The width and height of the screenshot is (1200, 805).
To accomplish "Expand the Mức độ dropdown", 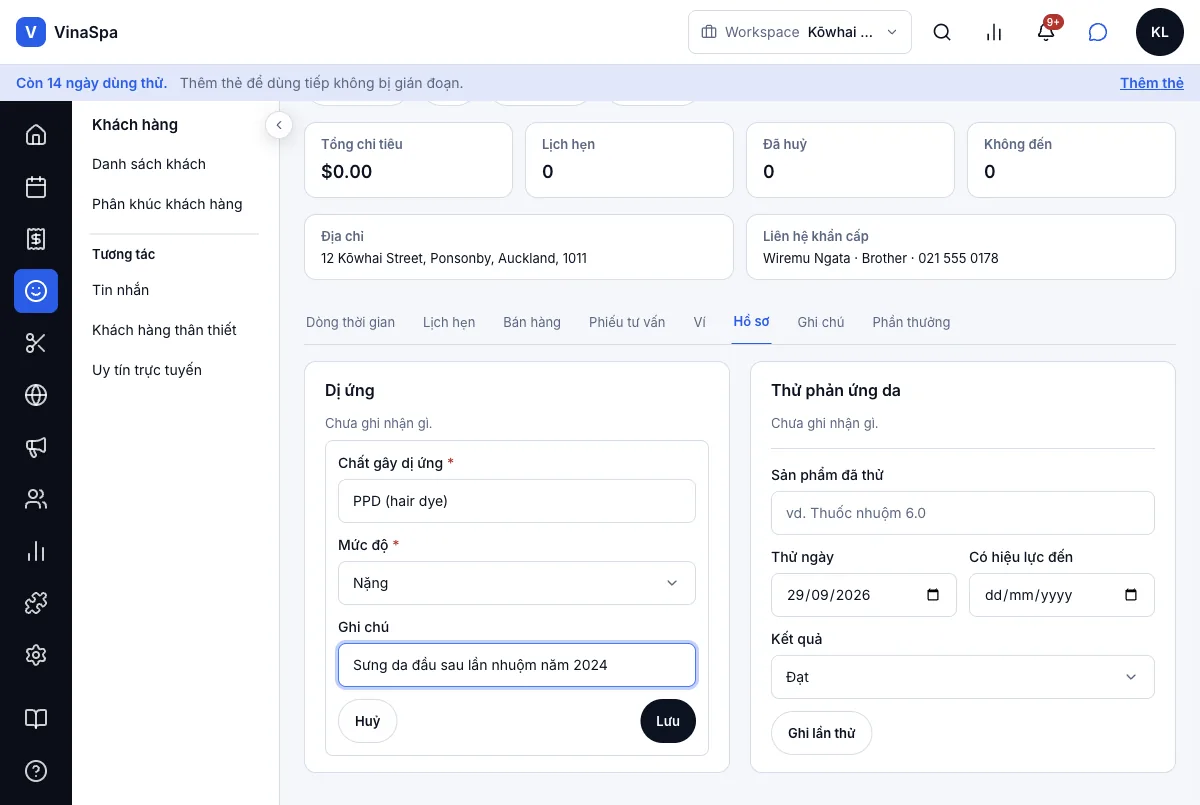I will [x=517, y=583].
